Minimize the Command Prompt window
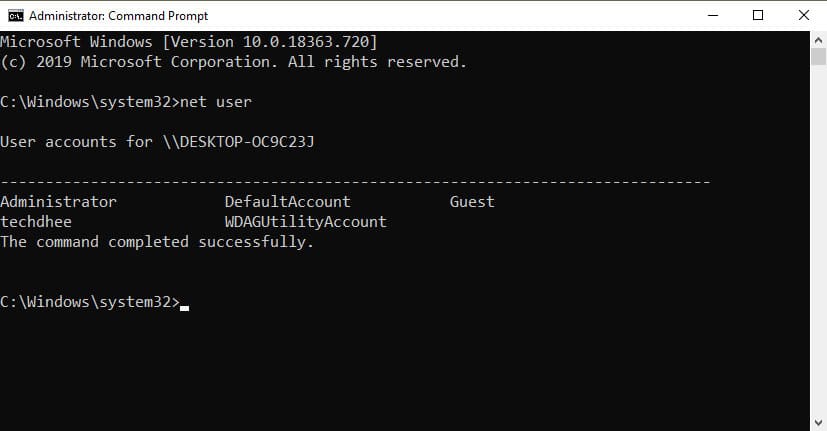Image resolution: width=827 pixels, height=431 pixels. (715, 15)
